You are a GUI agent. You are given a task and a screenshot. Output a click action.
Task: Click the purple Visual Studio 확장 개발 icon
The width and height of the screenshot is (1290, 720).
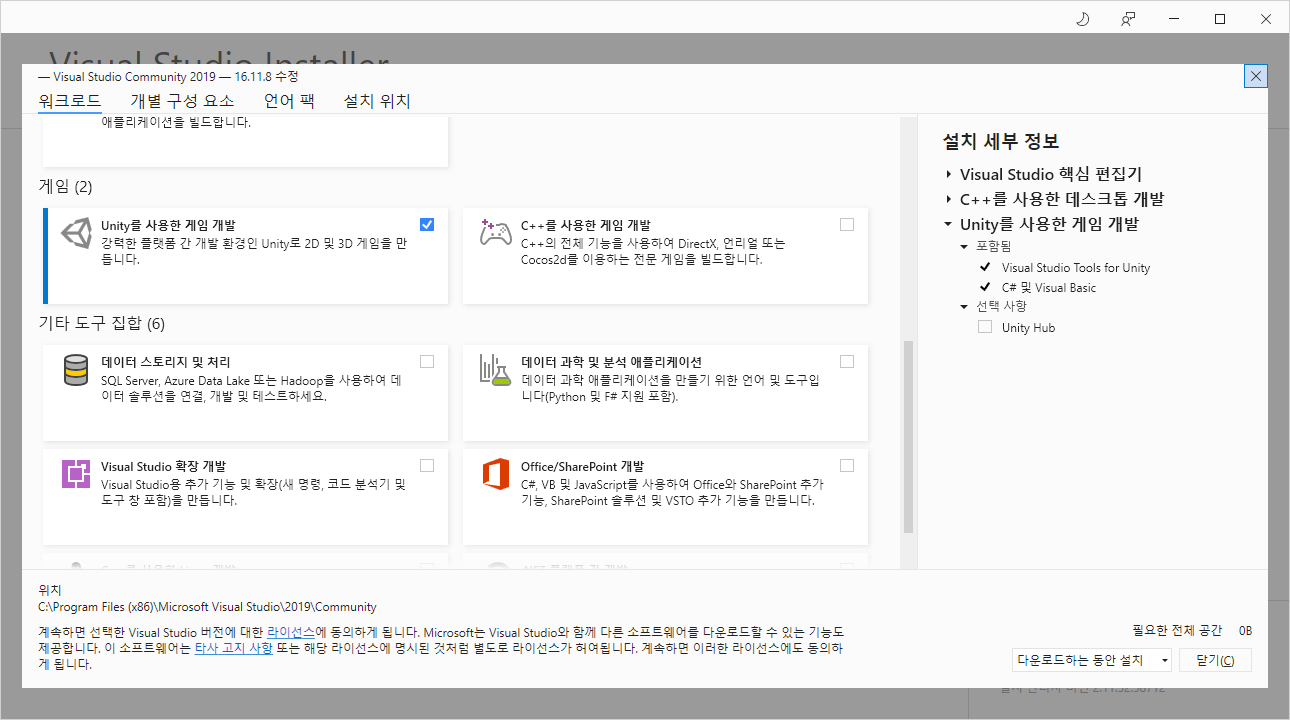pos(76,474)
